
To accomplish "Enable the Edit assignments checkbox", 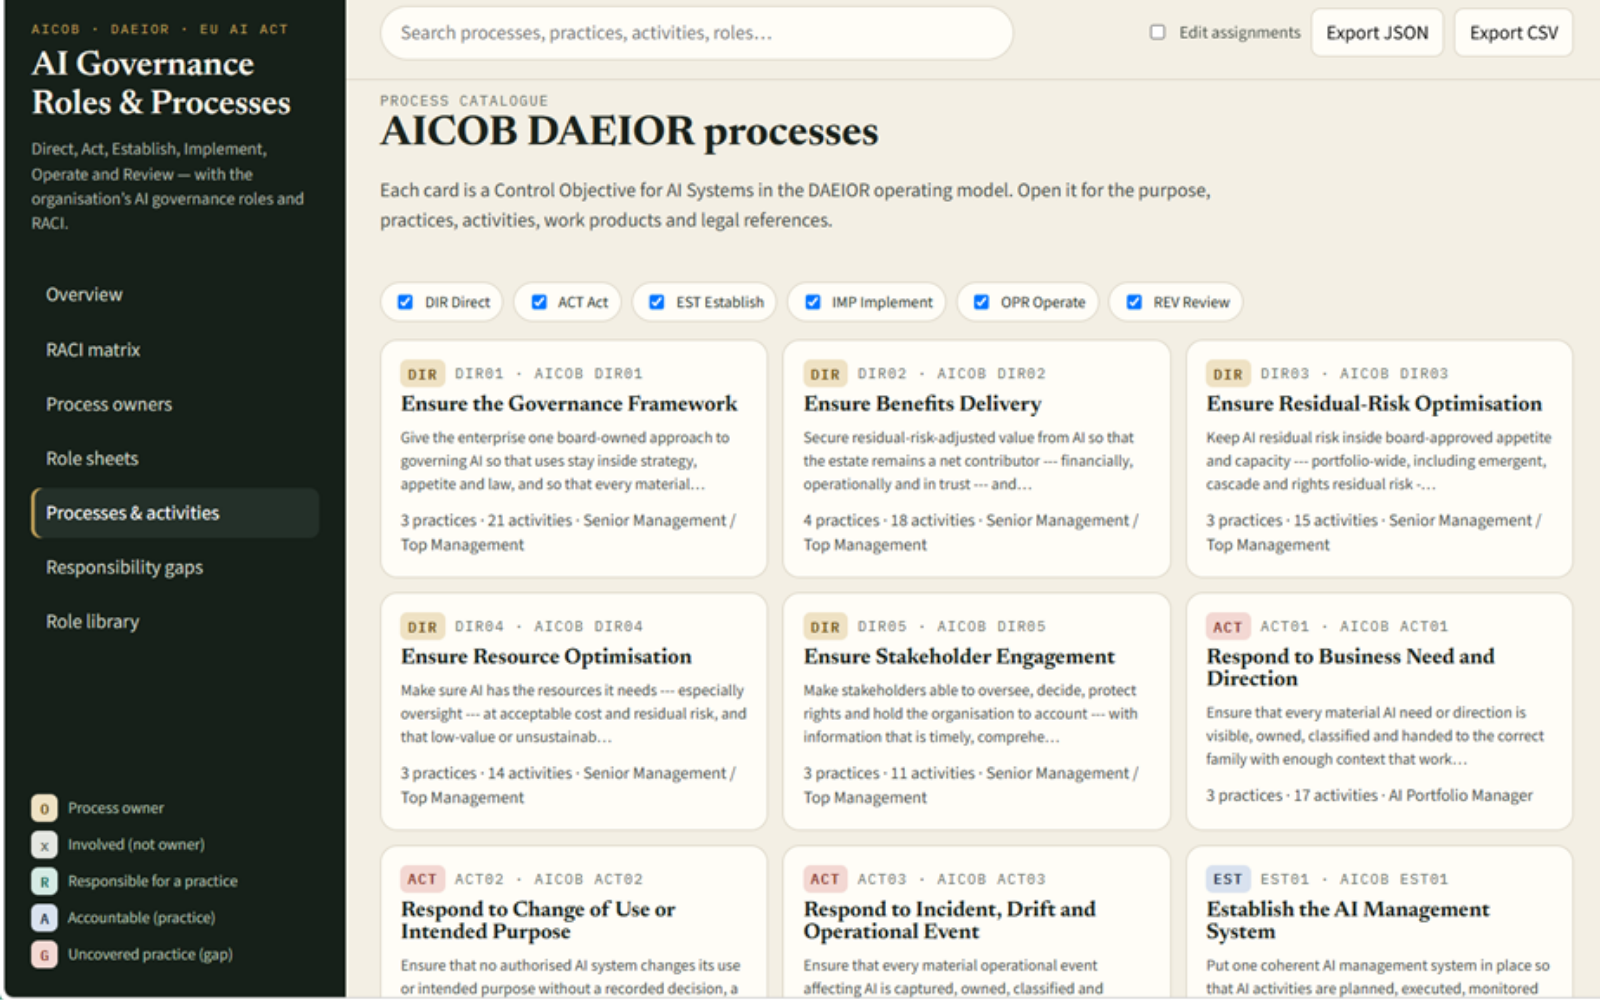I will [1158, 32].
